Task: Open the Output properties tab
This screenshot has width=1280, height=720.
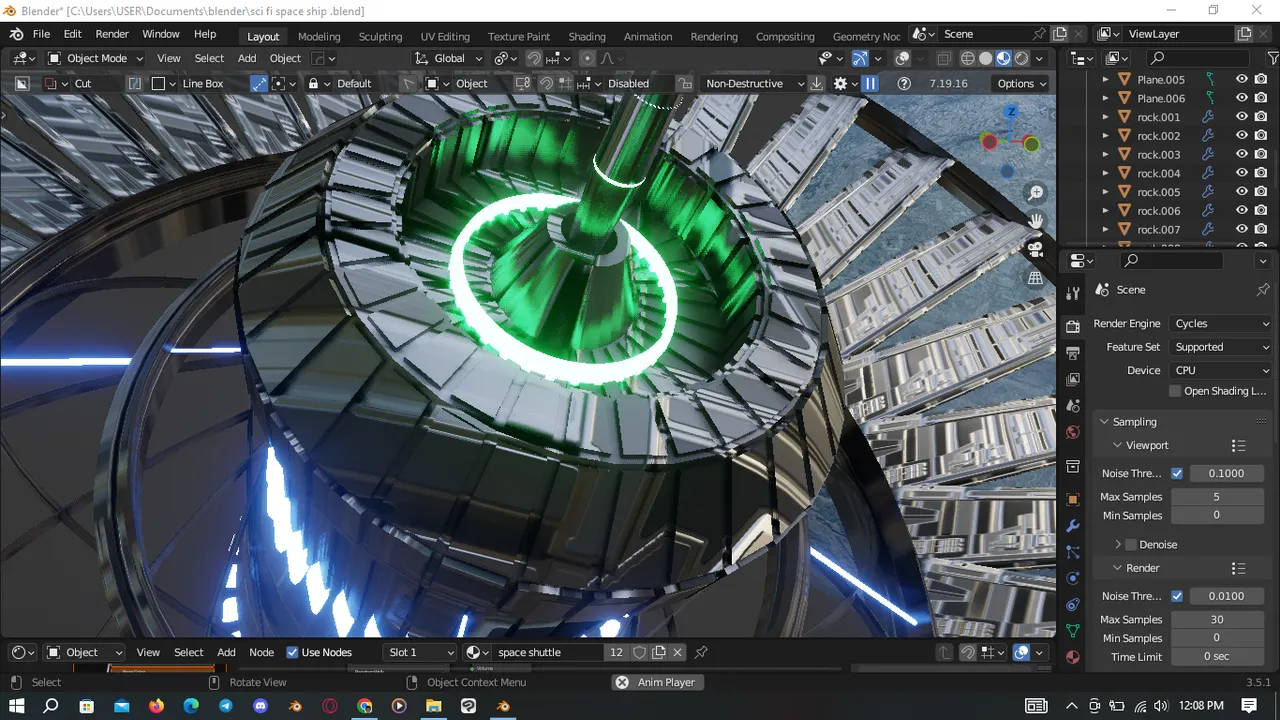Action: pyautogui.click(x=1073, y=353)
